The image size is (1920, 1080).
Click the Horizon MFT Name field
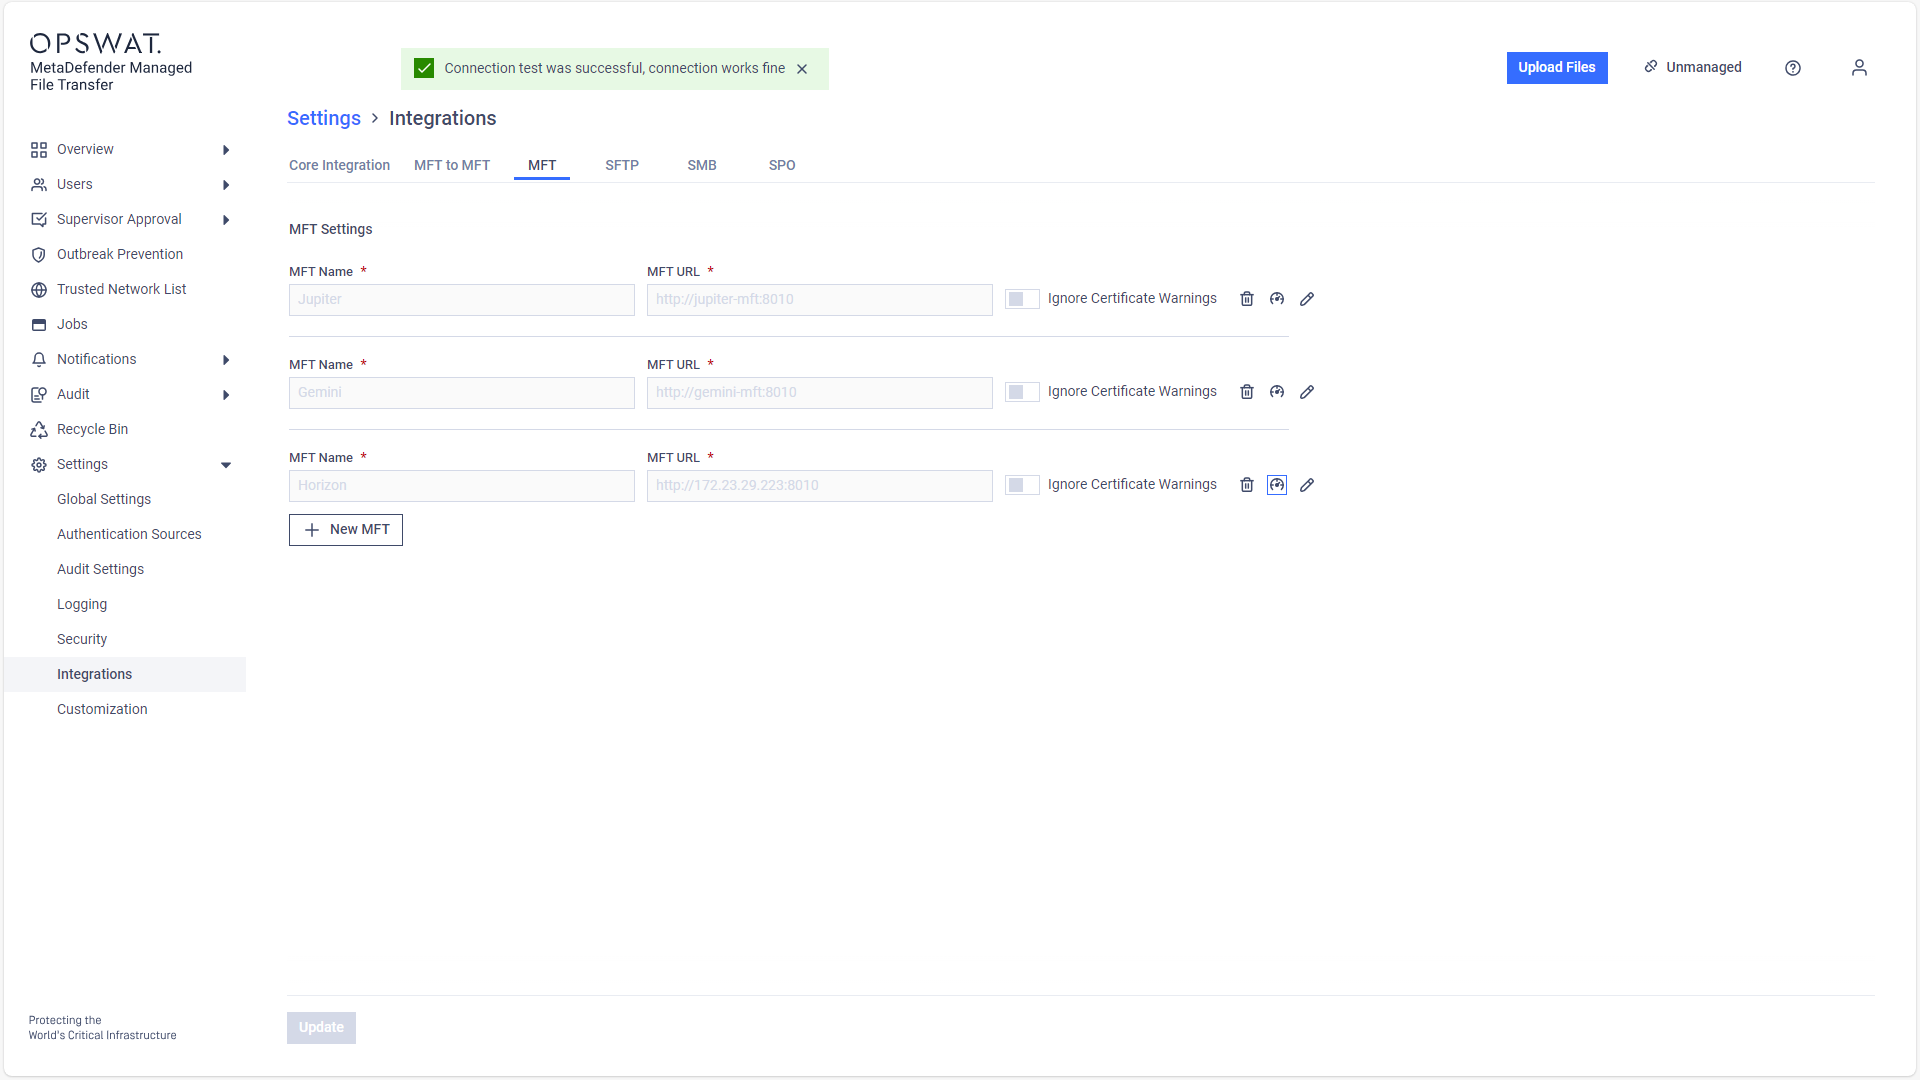click(462, 486)
